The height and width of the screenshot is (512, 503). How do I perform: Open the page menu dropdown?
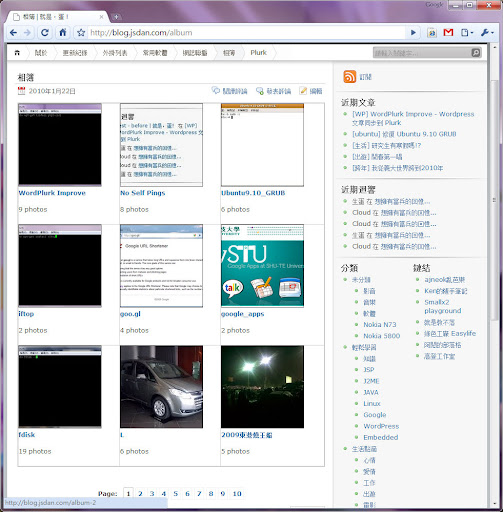click(467, 33)
